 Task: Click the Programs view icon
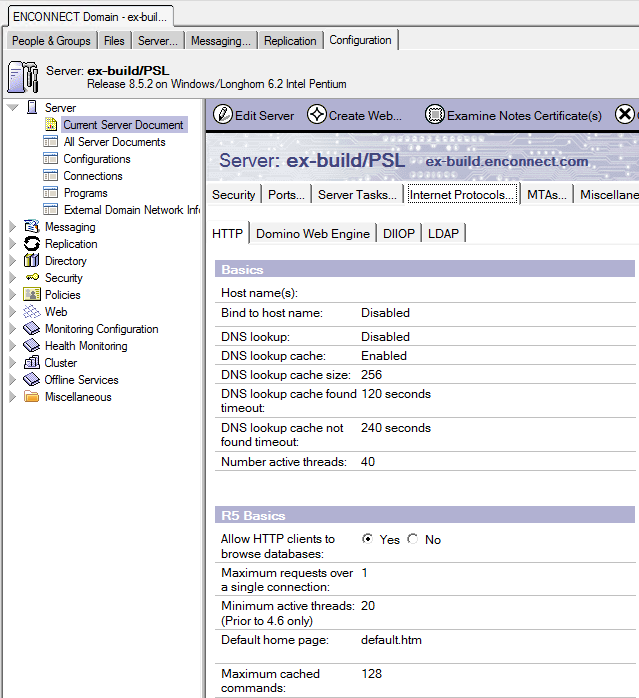pos(50,192)
